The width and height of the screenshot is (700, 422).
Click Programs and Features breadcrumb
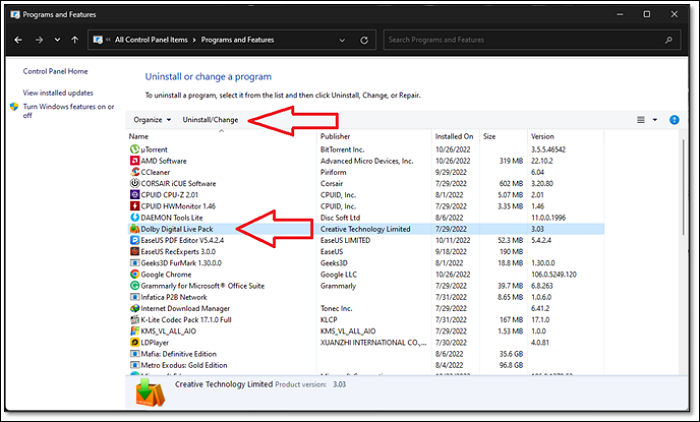pyautogui.click(x=238, y=40)
